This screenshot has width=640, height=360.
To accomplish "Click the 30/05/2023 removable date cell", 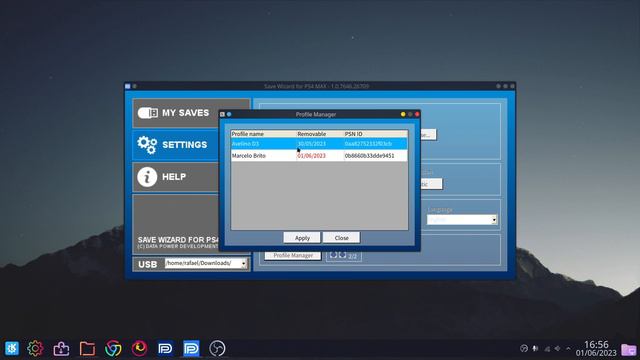I will pyautogui.click(x=311, y=144).
